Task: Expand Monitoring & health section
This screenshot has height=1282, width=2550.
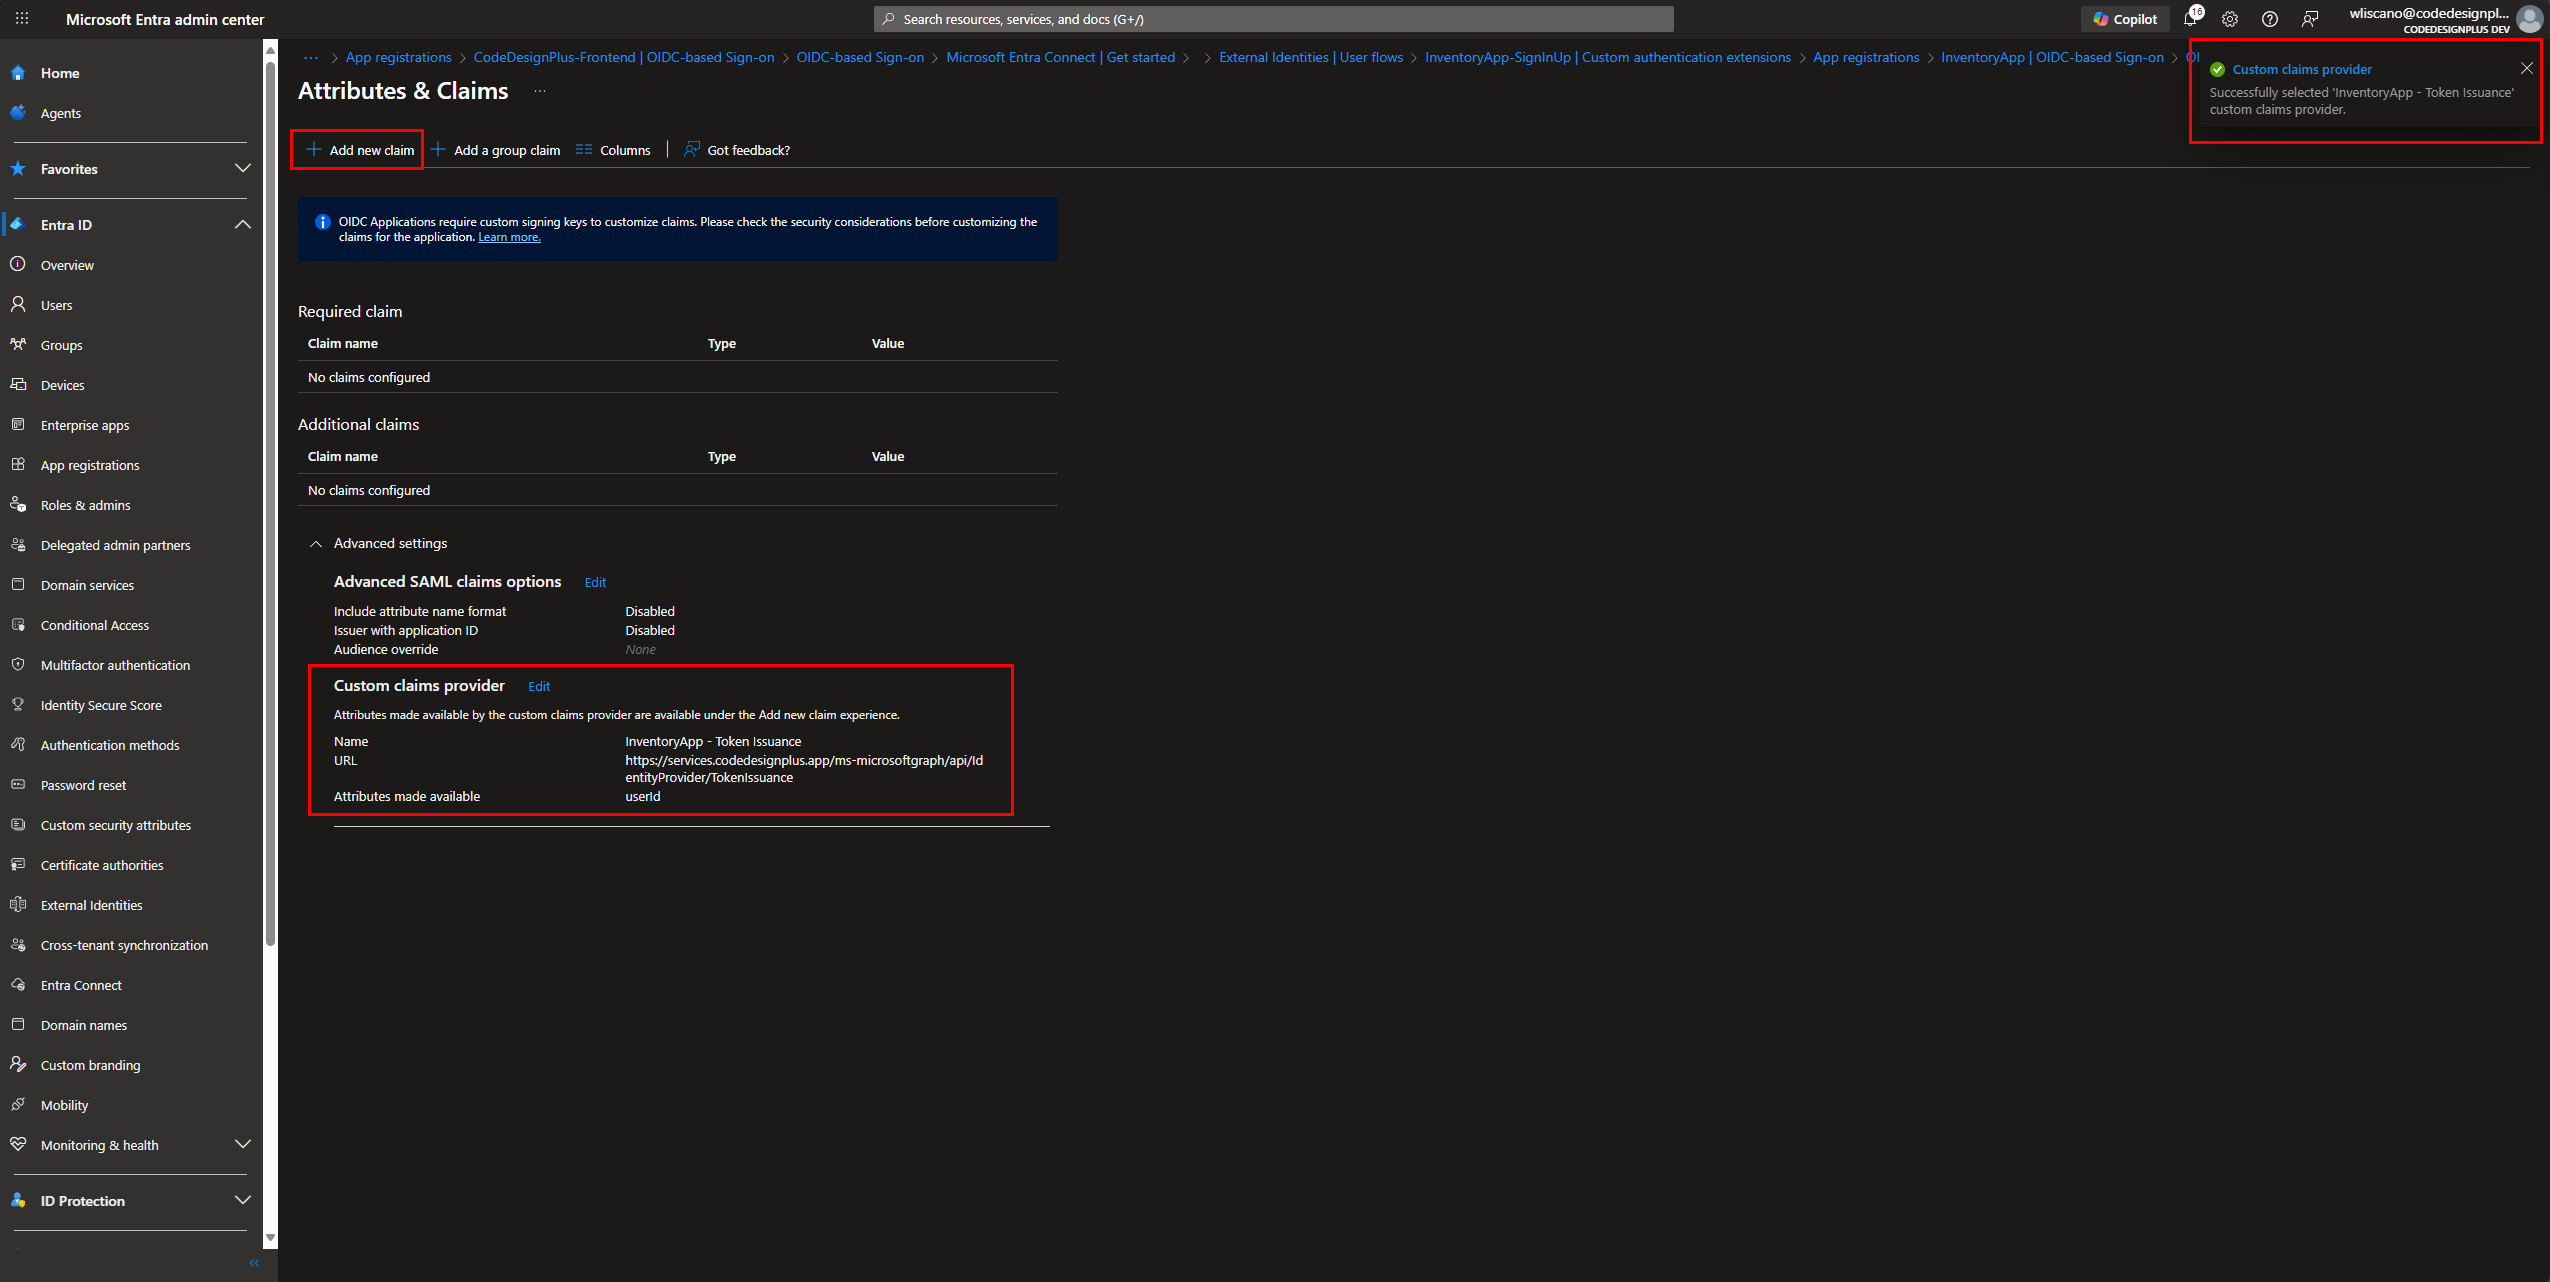Action: tap(242, 1144)
